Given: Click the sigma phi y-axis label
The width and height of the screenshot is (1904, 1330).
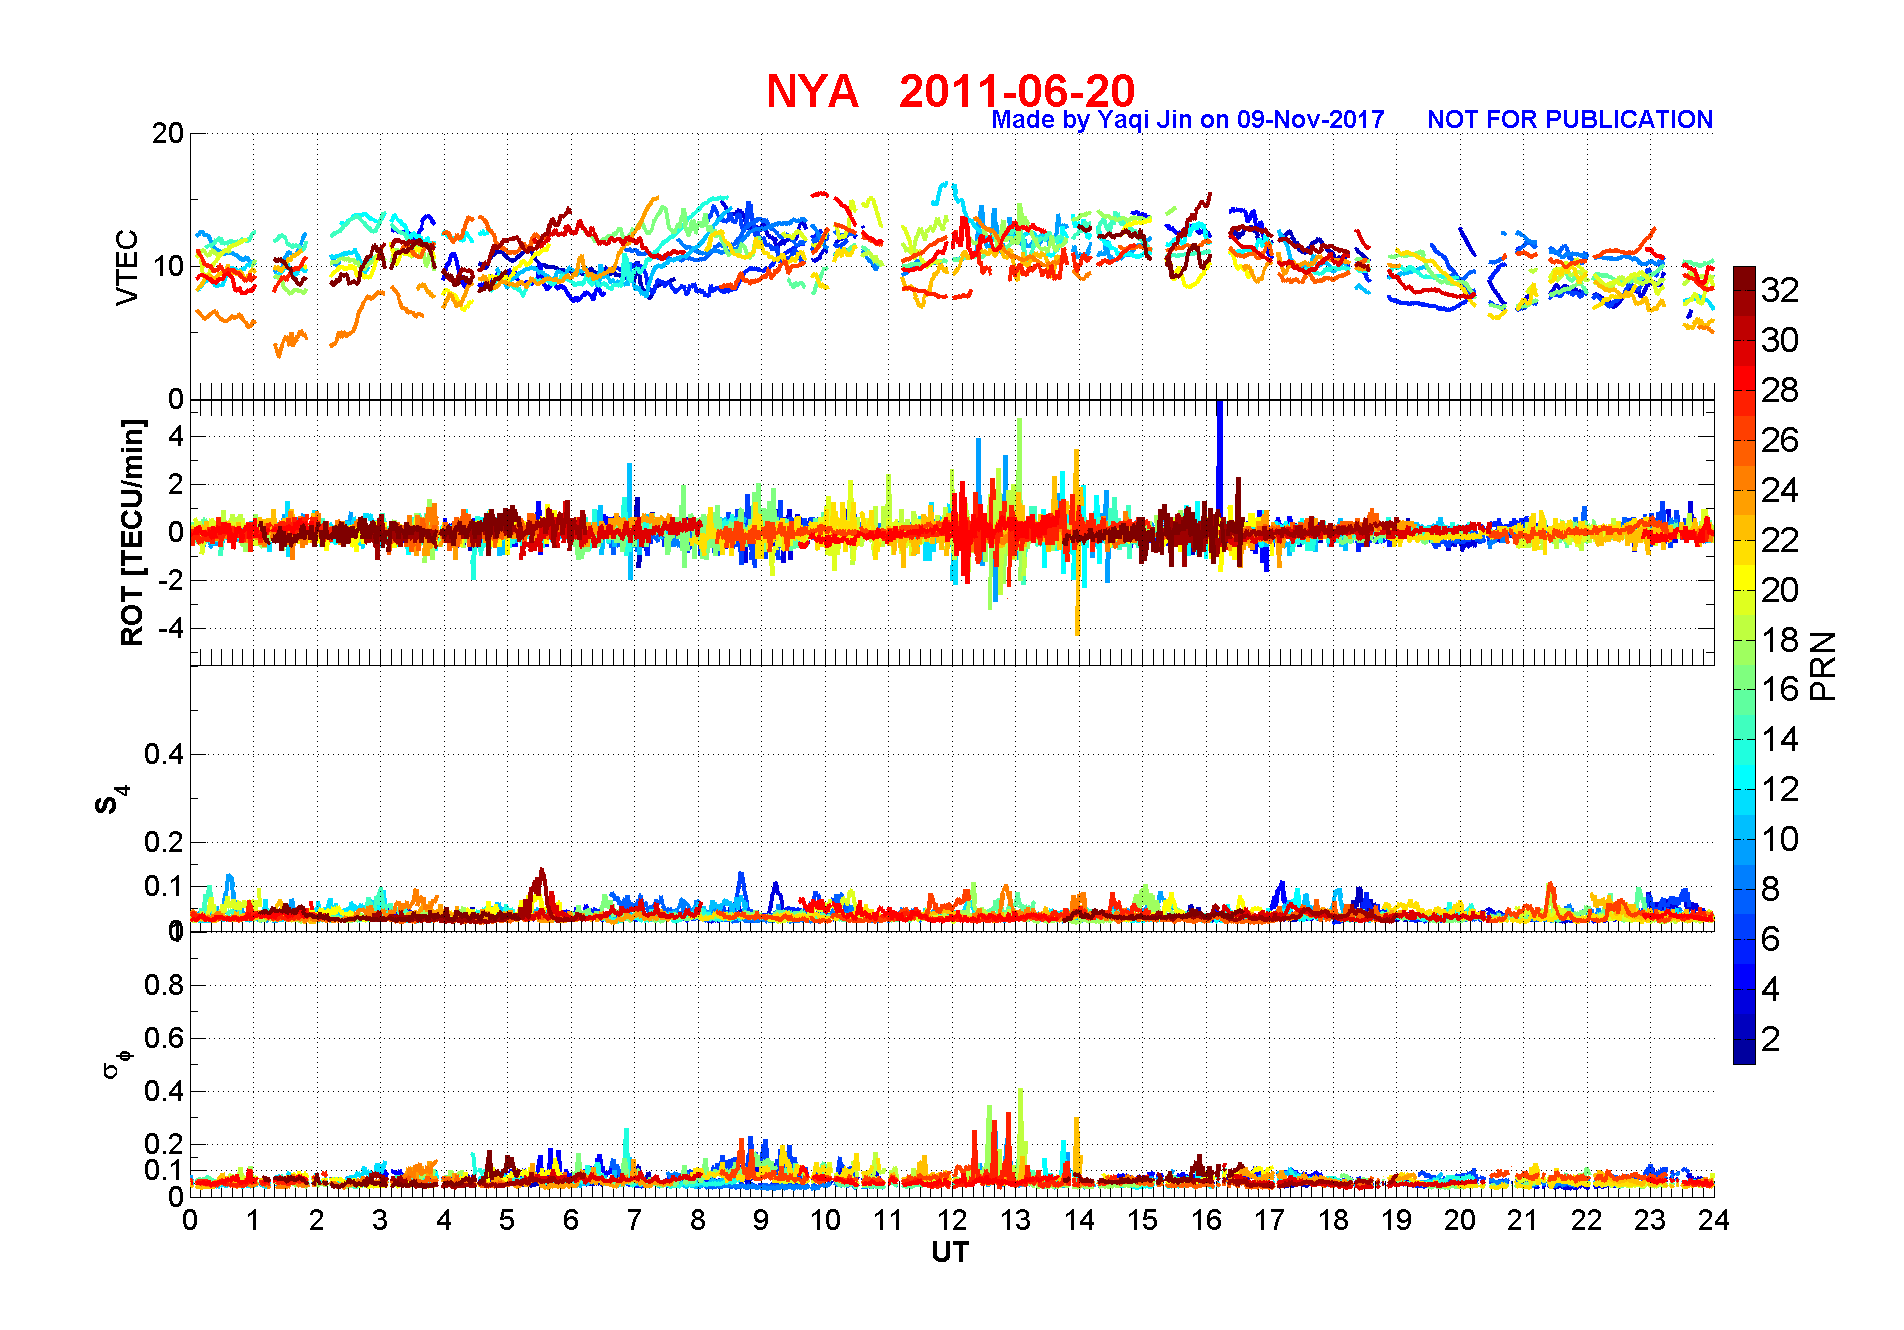Looking at the screenshot, I should 115,1063.
